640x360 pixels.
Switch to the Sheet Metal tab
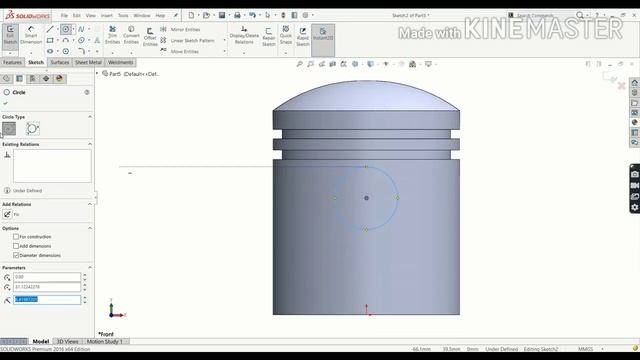coord(88,62)
